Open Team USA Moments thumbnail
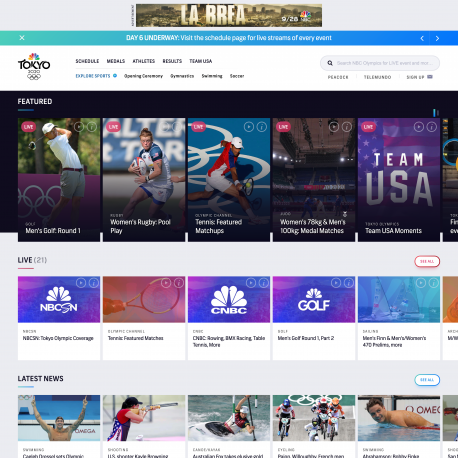The height and width of the screenshot is (458, 458). pos(399,180)
